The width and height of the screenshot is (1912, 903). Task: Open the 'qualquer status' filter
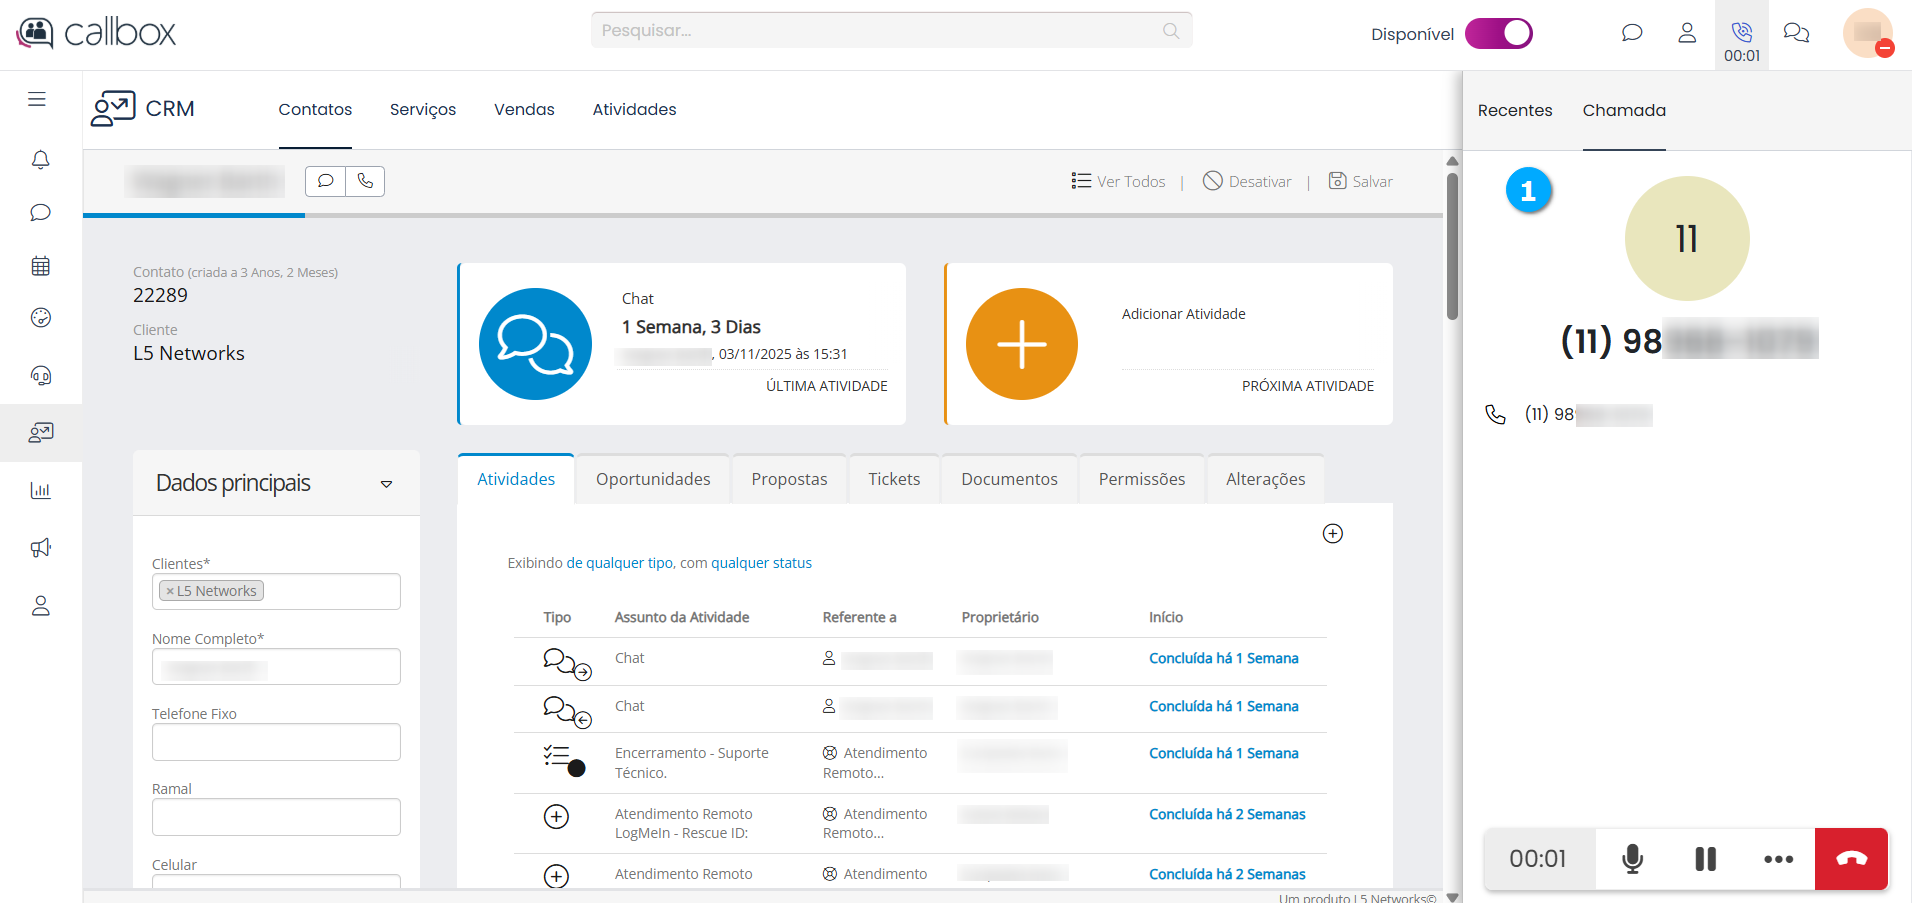761,563
